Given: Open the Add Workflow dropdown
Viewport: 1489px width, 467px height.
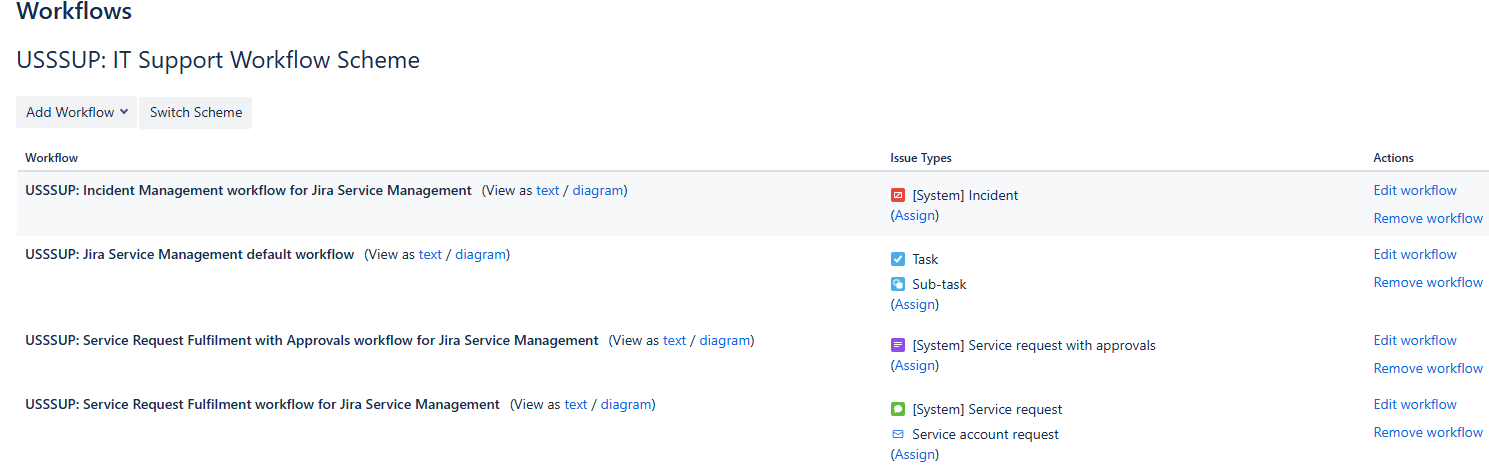Looking at the screenshot, I should coord(76,112).
